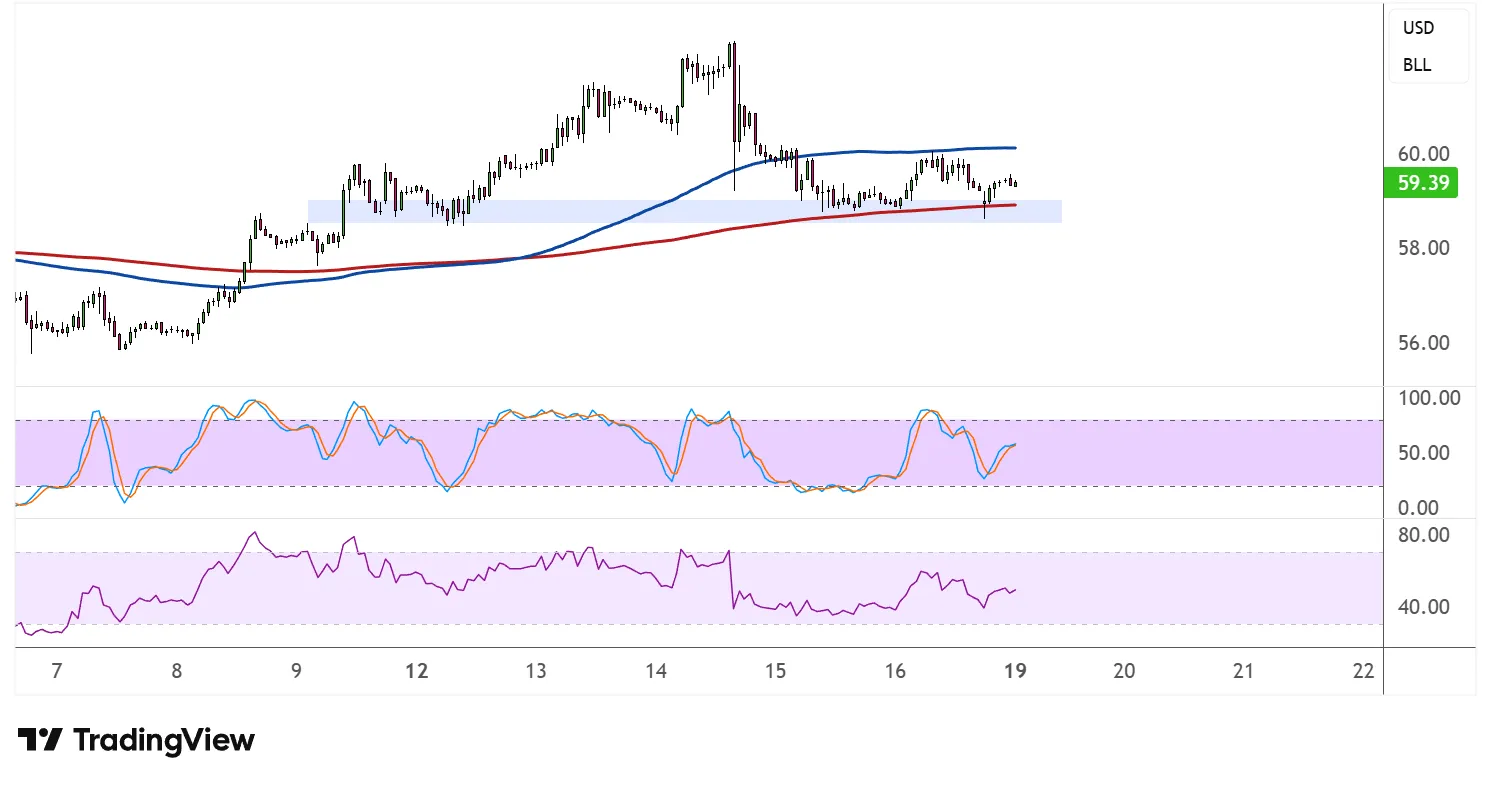Click the 100.00 stochastic scale label

click(1429, 398)
